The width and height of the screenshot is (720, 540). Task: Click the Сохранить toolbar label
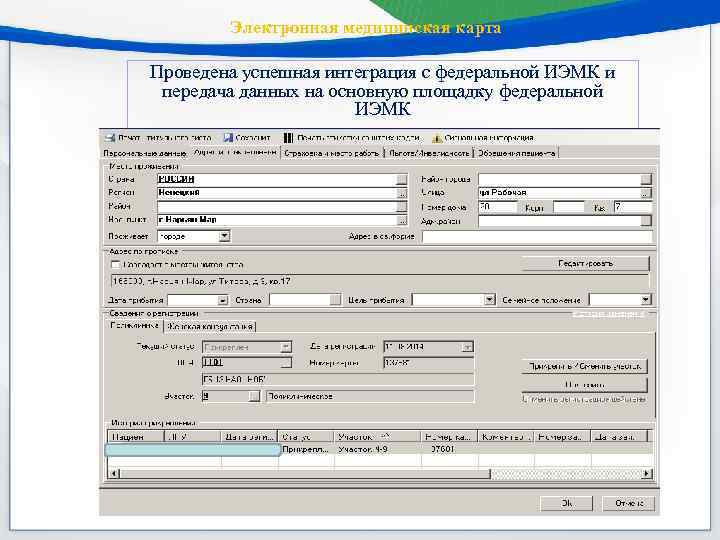(253, 138)
